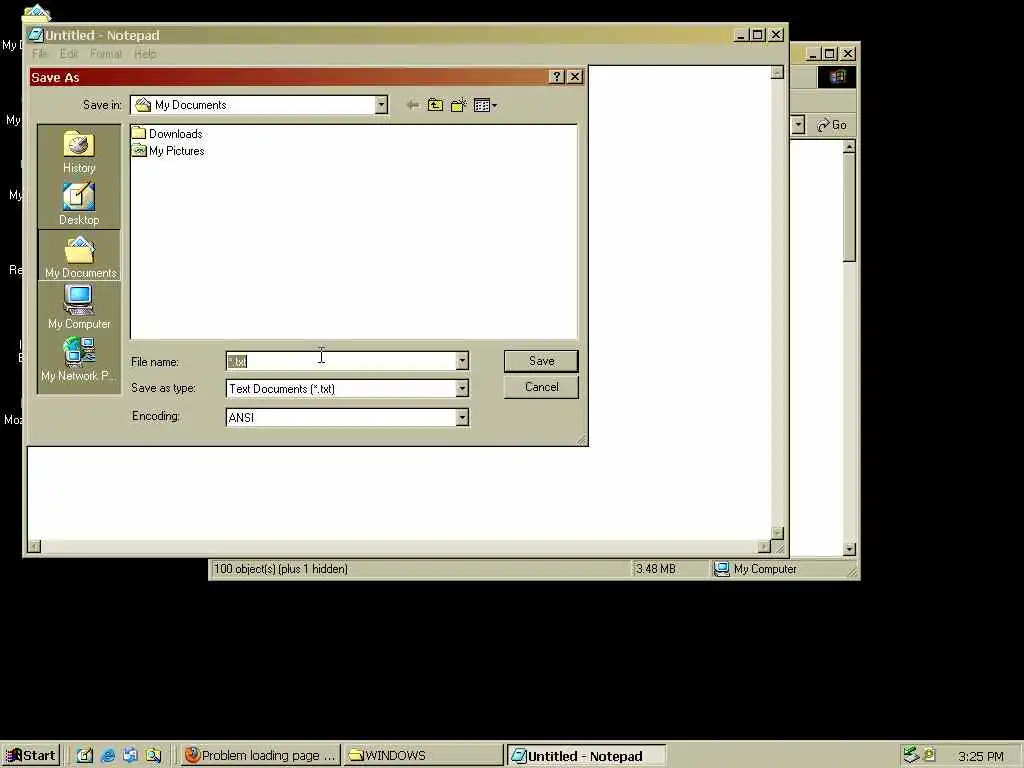Go back to the last folder visited
The image size is (1024, 768).
pos(412,105)
